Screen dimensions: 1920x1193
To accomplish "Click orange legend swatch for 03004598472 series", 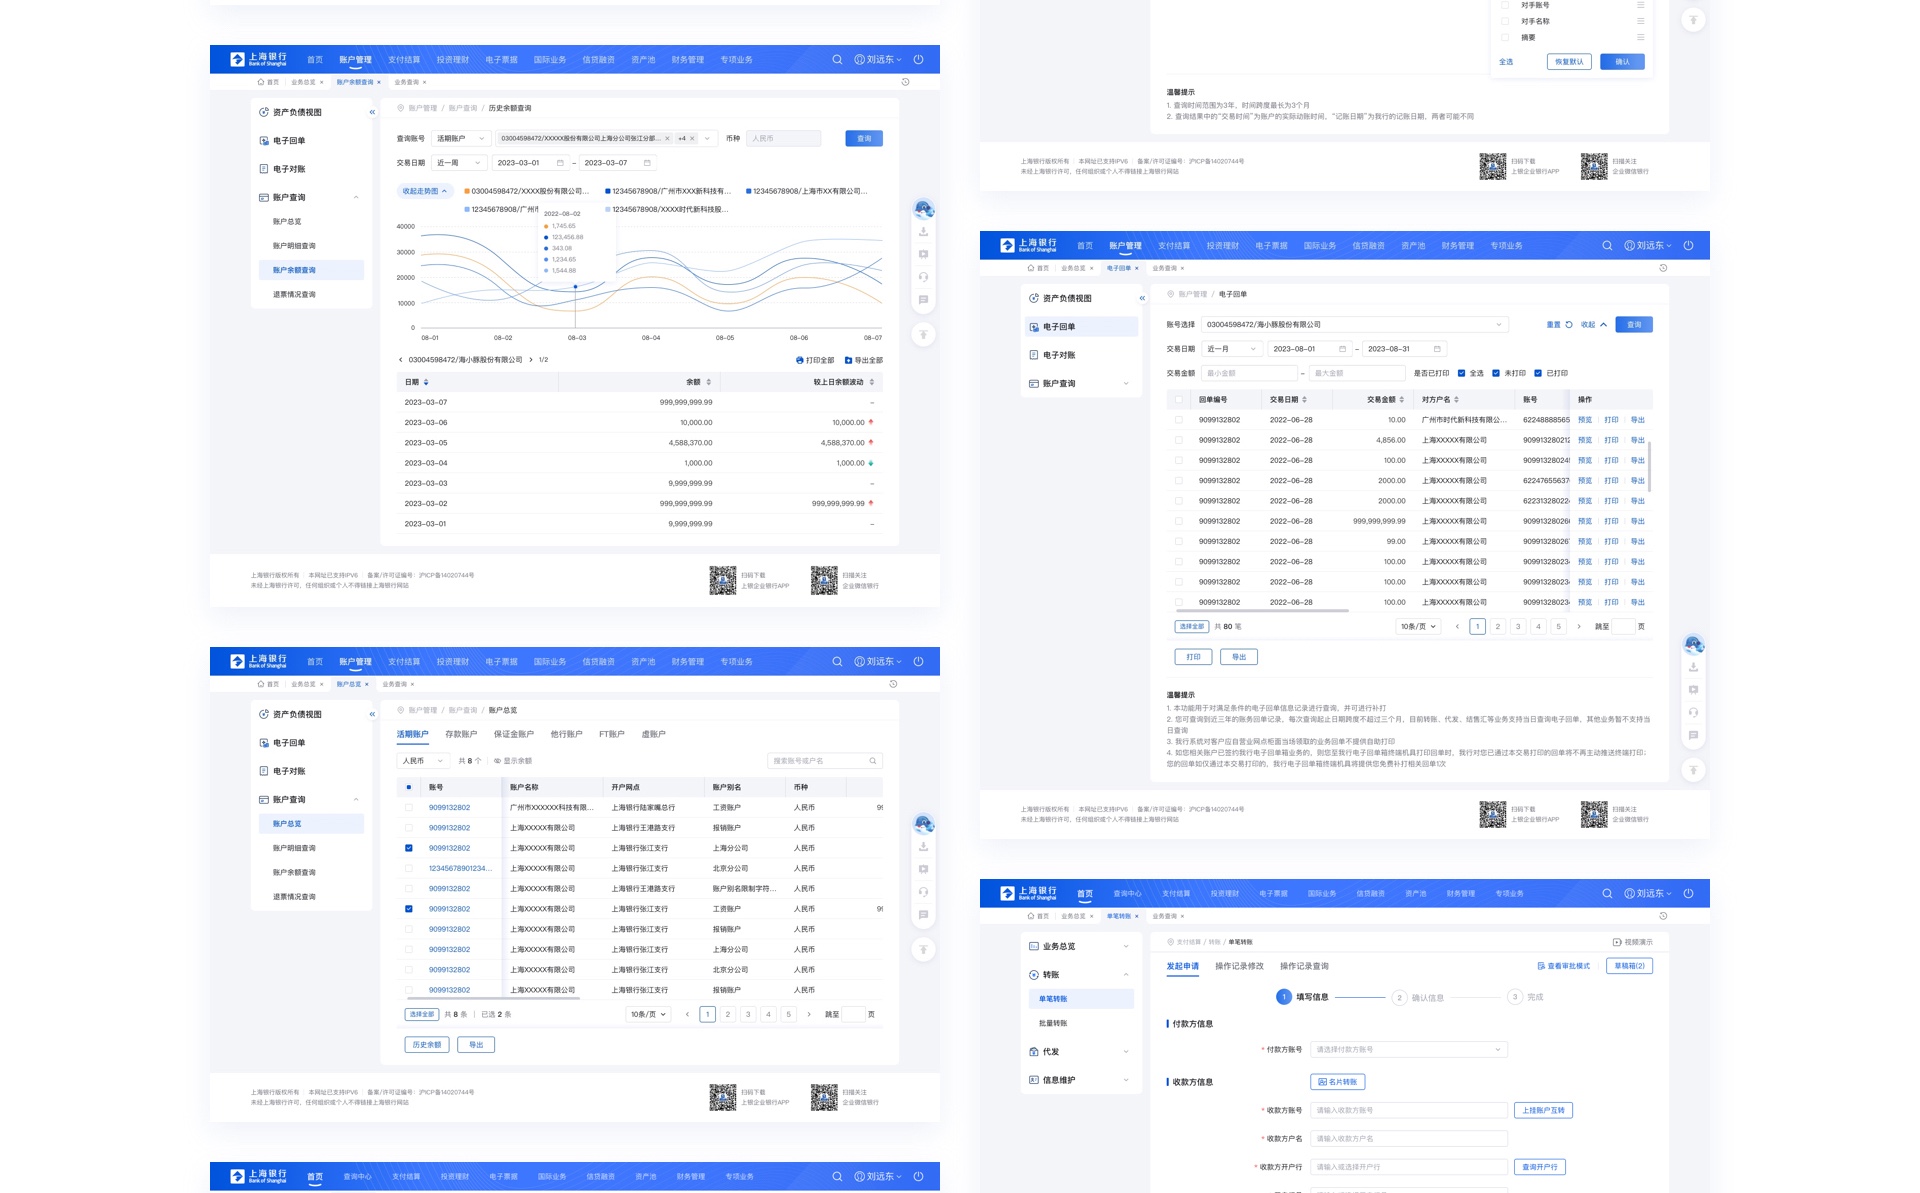I will pyautogui.click(x=467, y=191).
